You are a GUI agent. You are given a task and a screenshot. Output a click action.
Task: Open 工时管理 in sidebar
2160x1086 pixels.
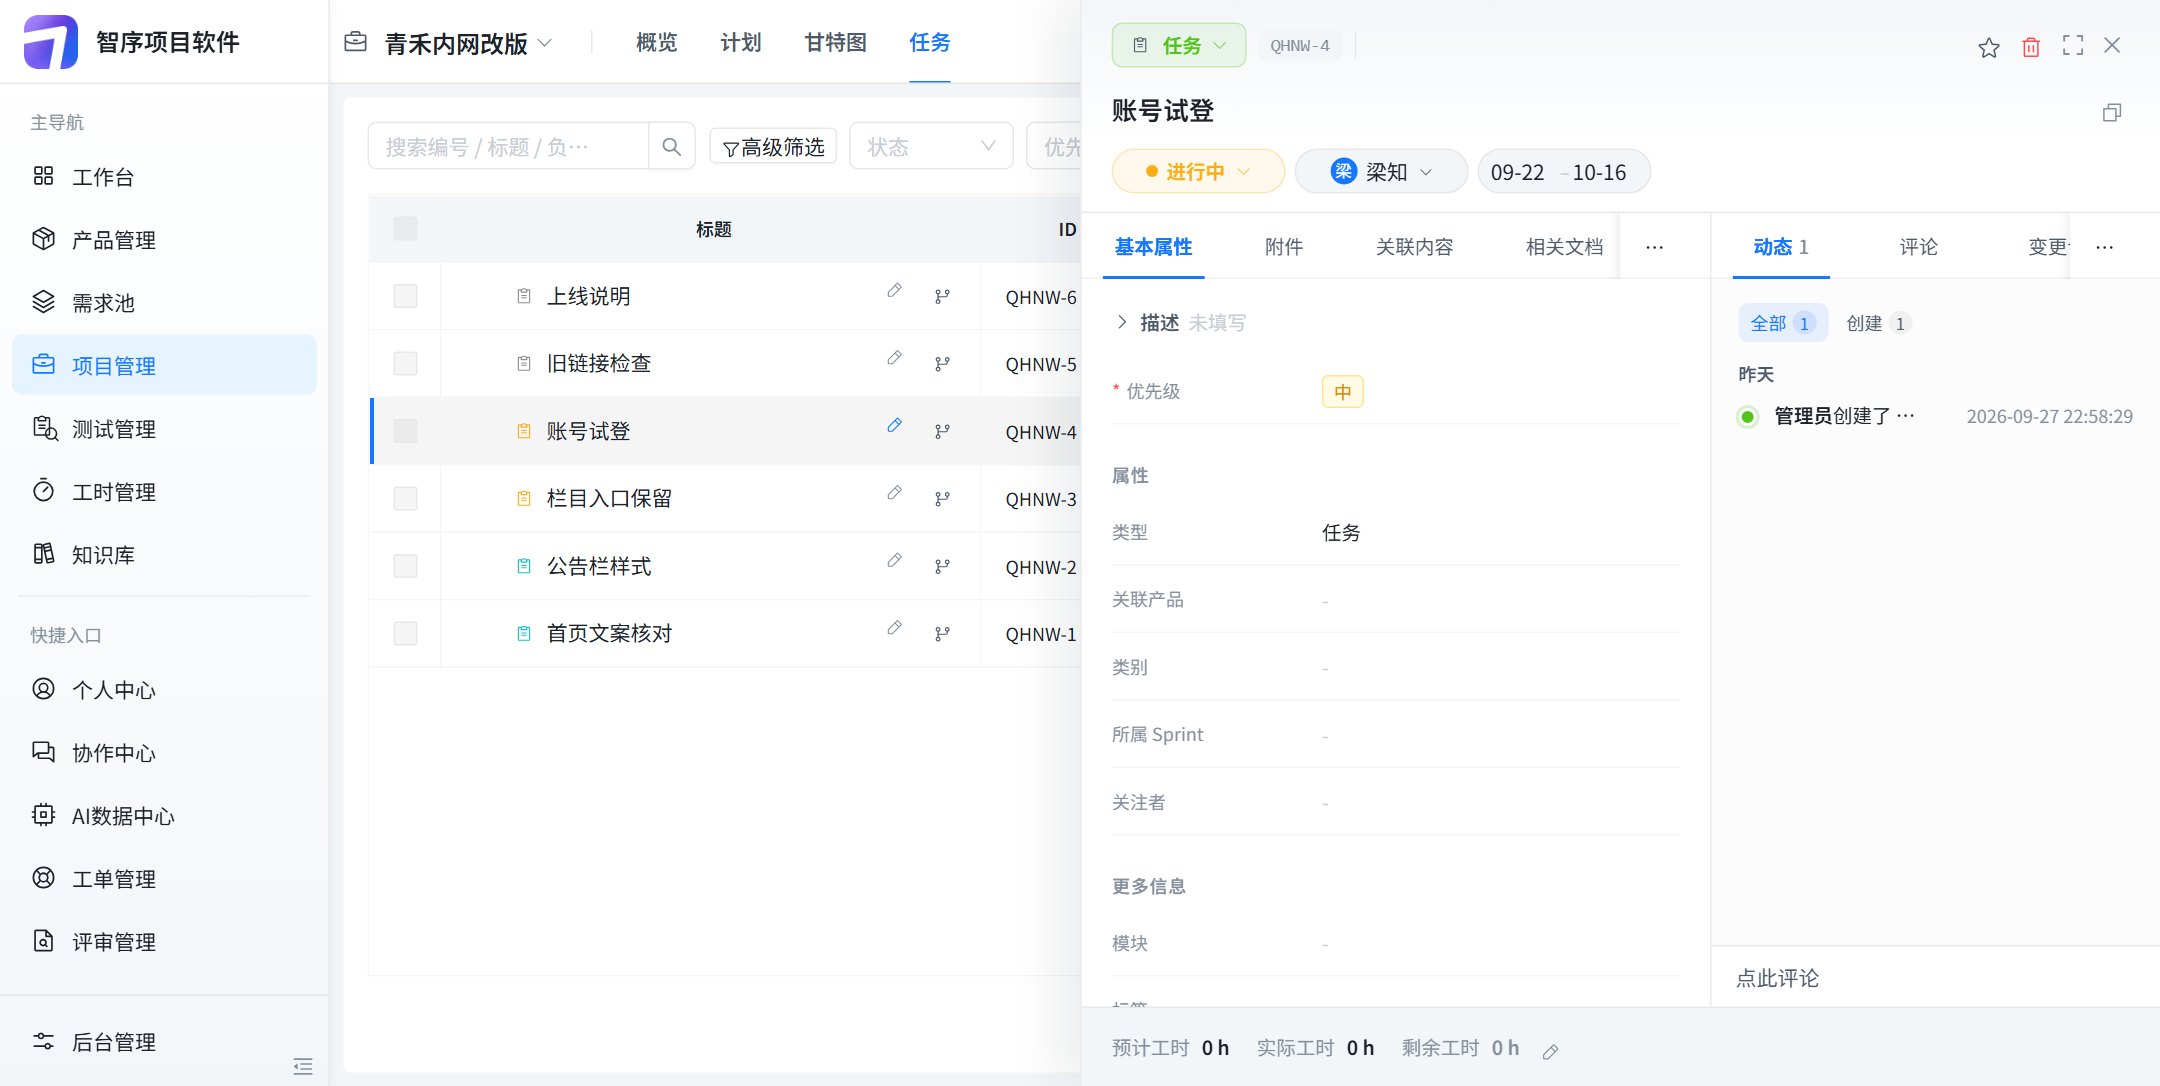[x=164, y=492]
